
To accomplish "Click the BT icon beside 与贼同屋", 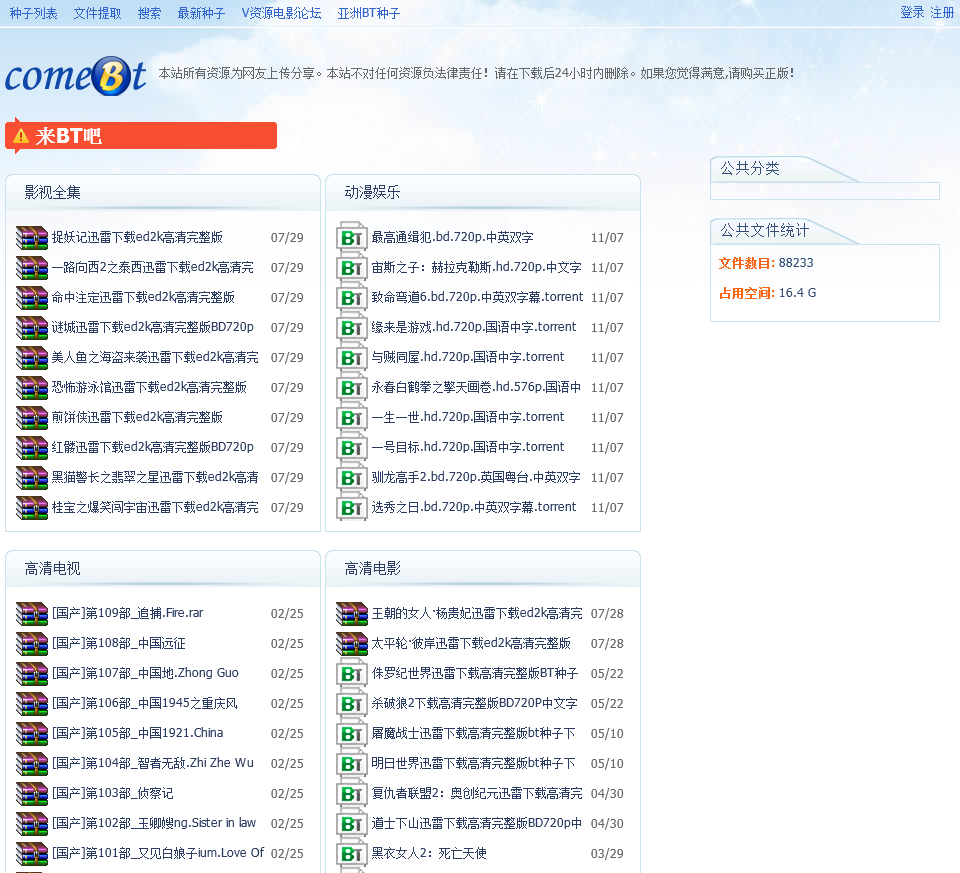I will (351, 358).
